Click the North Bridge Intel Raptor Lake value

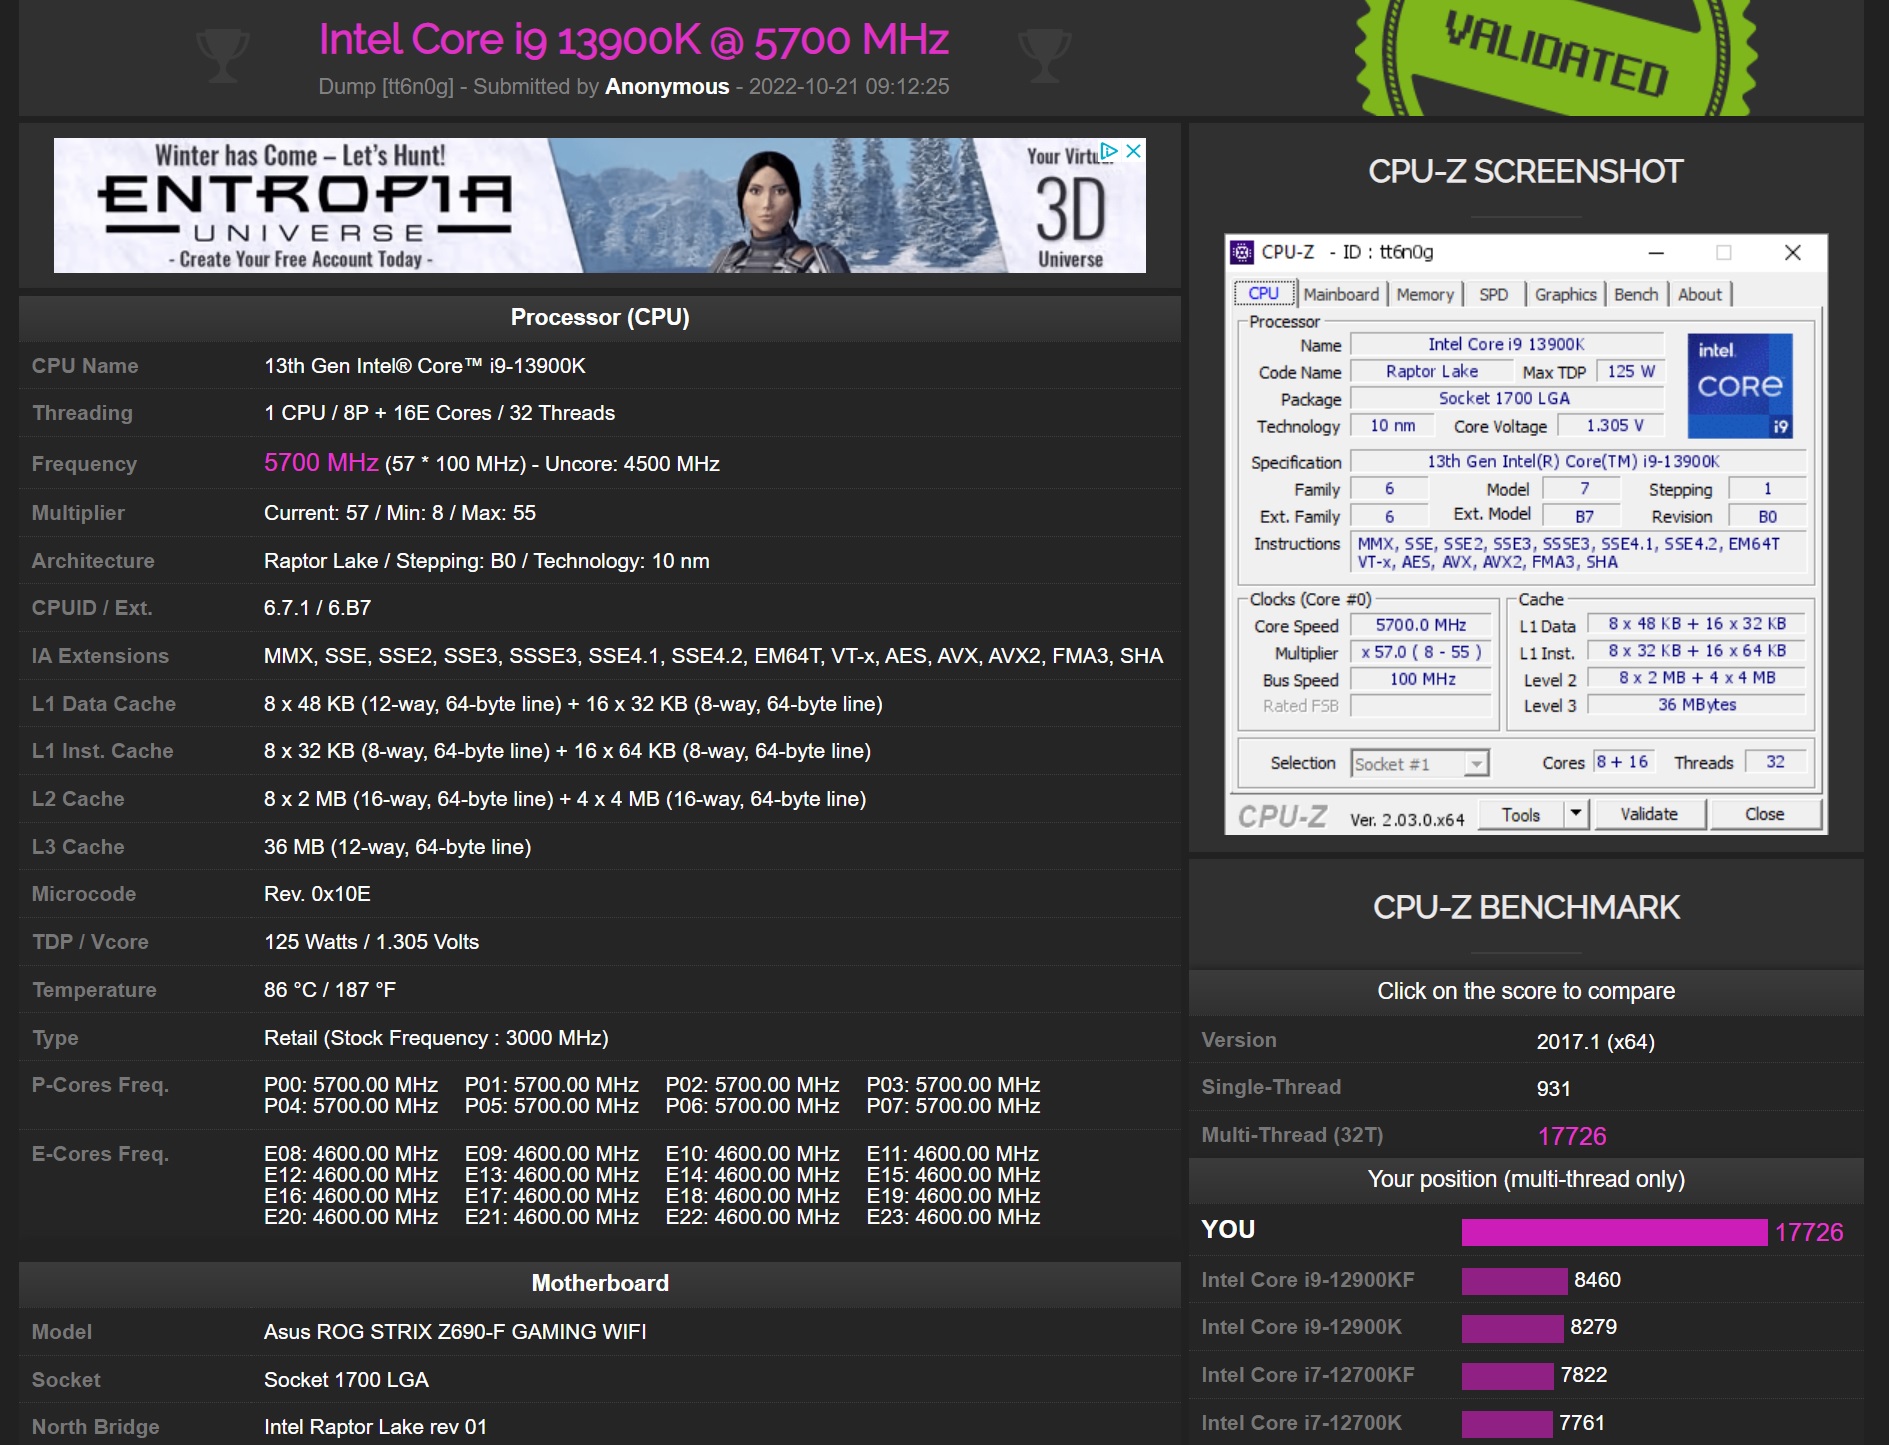click(375, 1427)
